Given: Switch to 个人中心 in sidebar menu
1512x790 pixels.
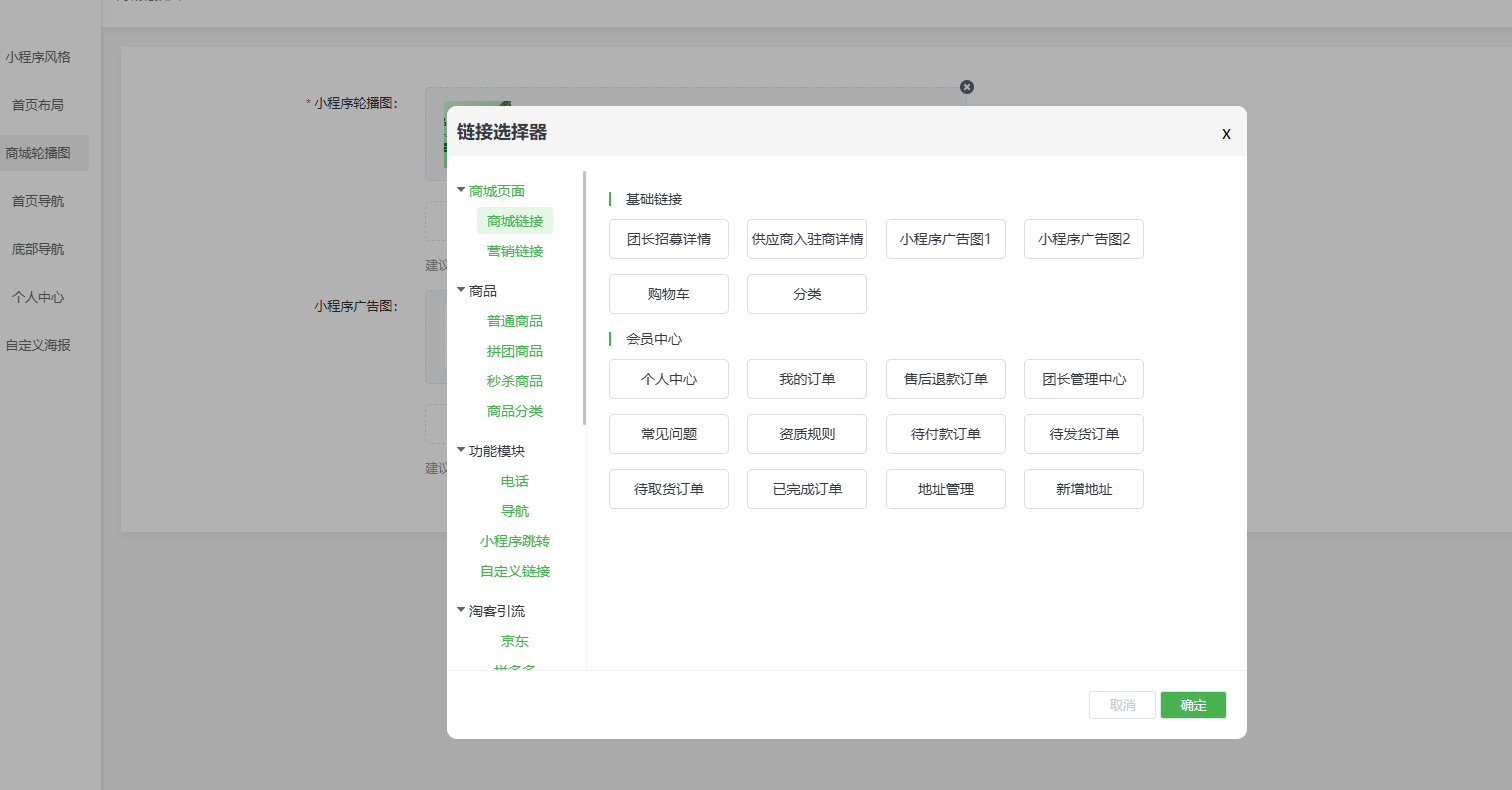Looking at the screenshot, I should point(38,297).
